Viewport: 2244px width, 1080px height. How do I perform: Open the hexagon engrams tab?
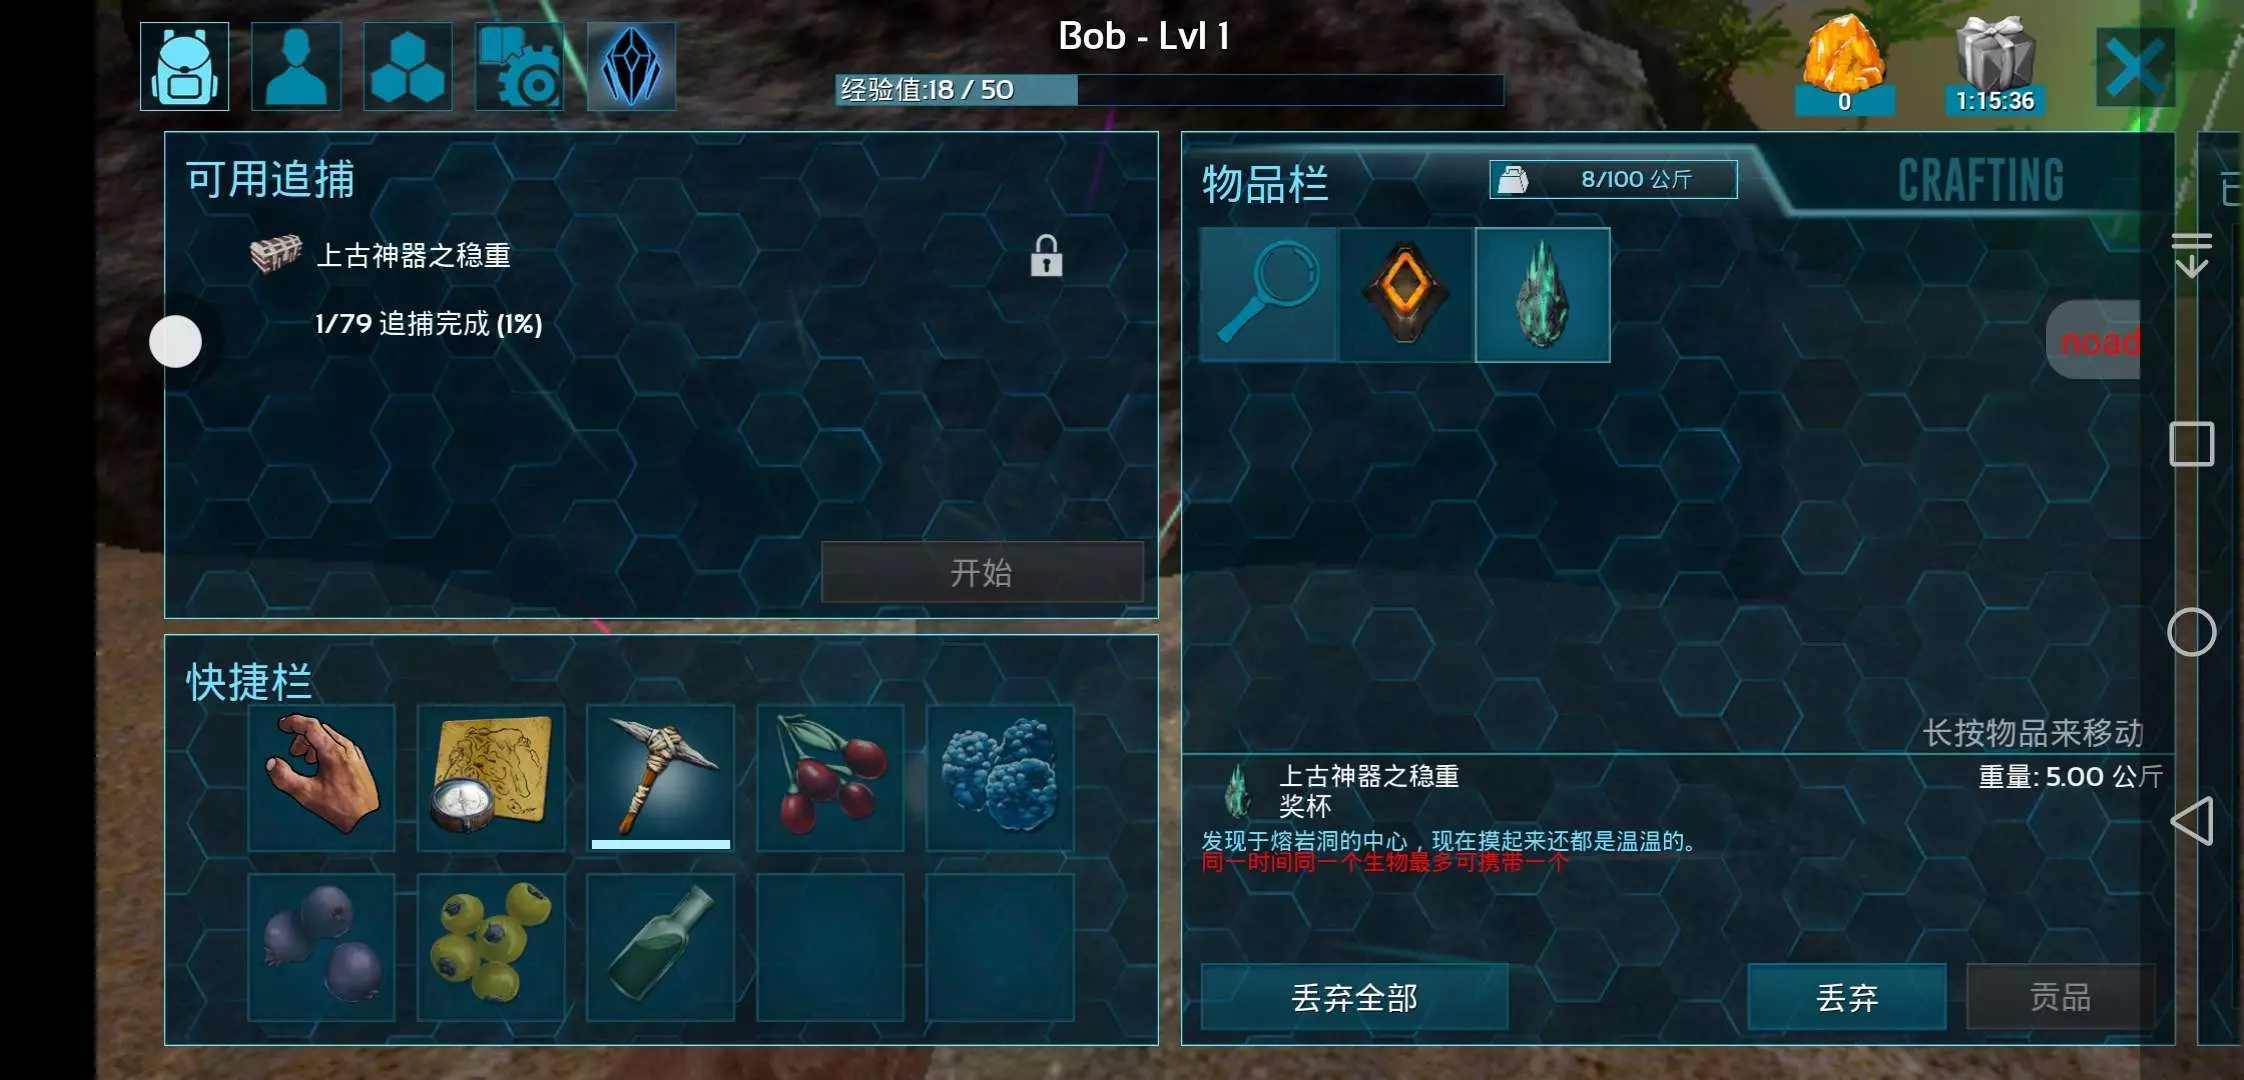pos(408,66)
